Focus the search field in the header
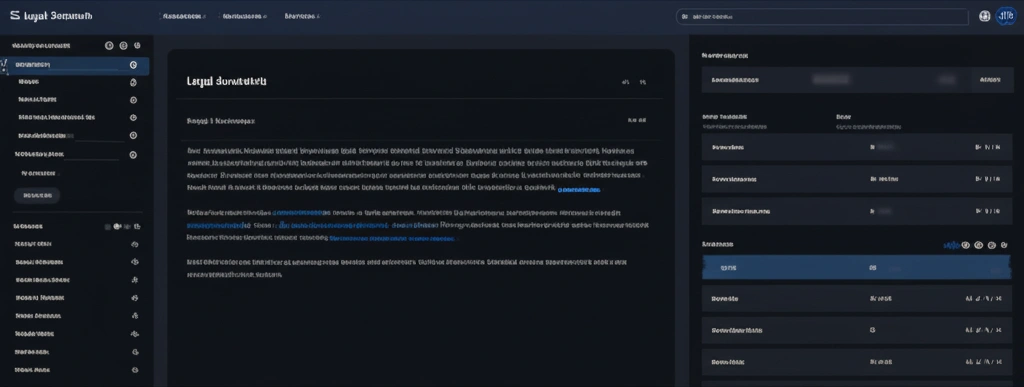The image size is (1024, 387). [822, 16]
